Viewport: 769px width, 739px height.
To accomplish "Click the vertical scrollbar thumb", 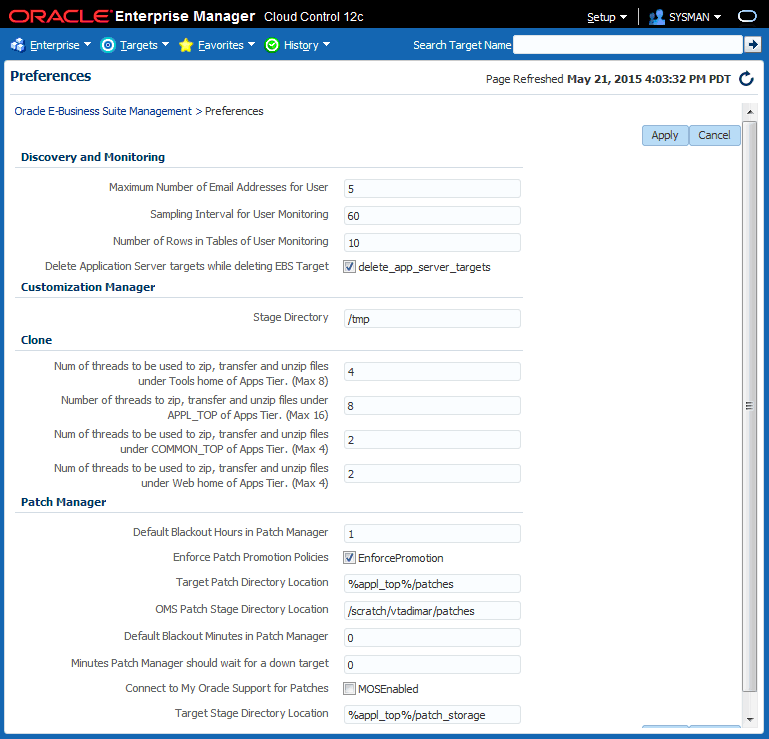I will click(x=749, y=406).
